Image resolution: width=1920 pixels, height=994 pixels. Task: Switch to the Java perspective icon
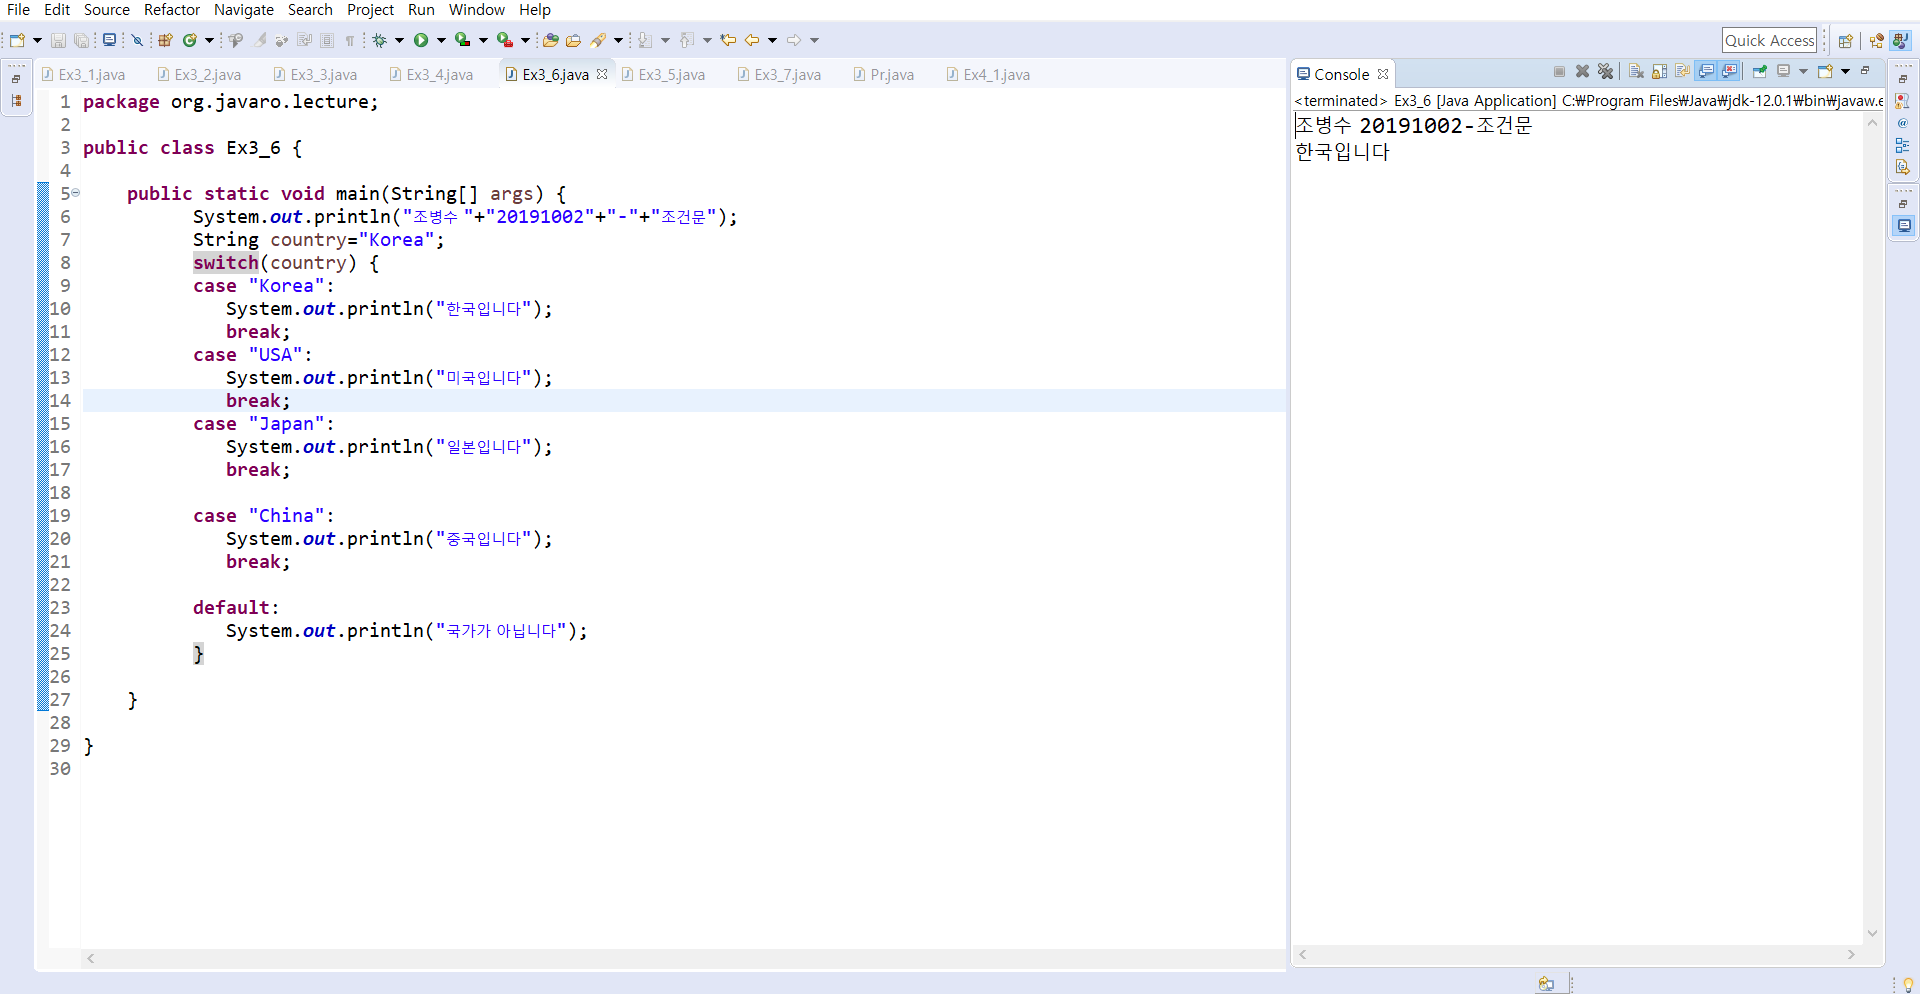coord(1901,41)
